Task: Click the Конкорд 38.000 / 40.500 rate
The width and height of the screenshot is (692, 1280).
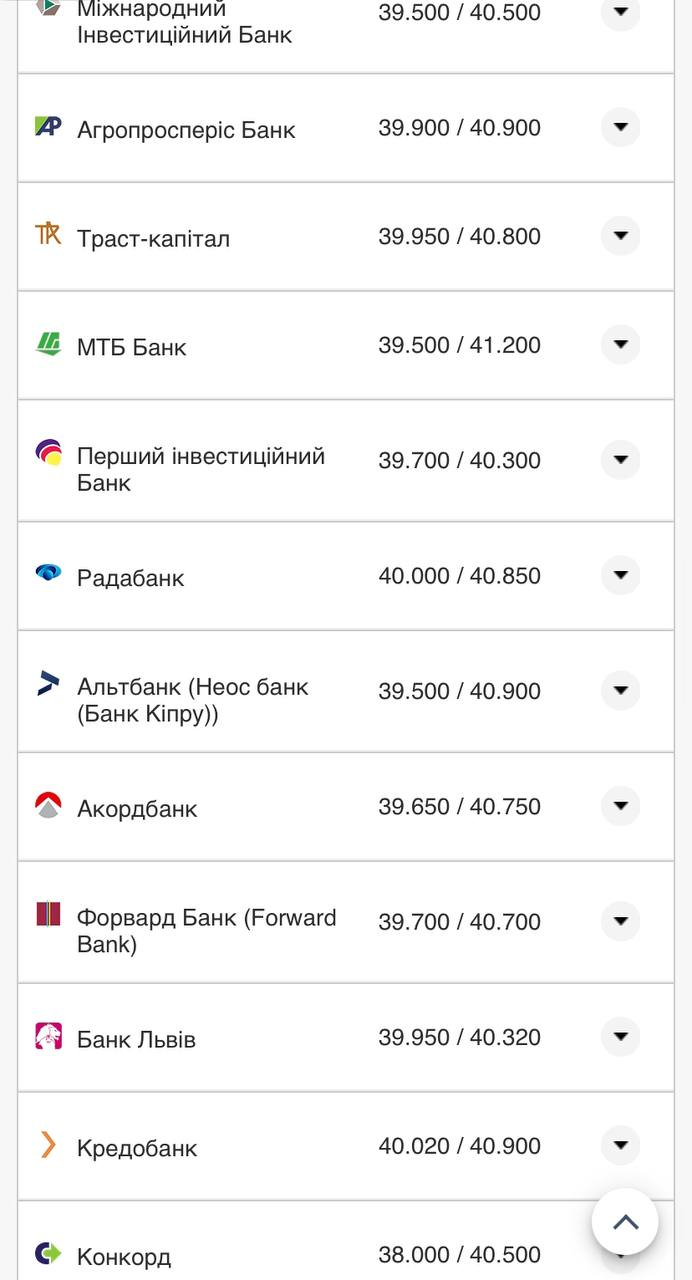Action: [x=459, y=1255]
